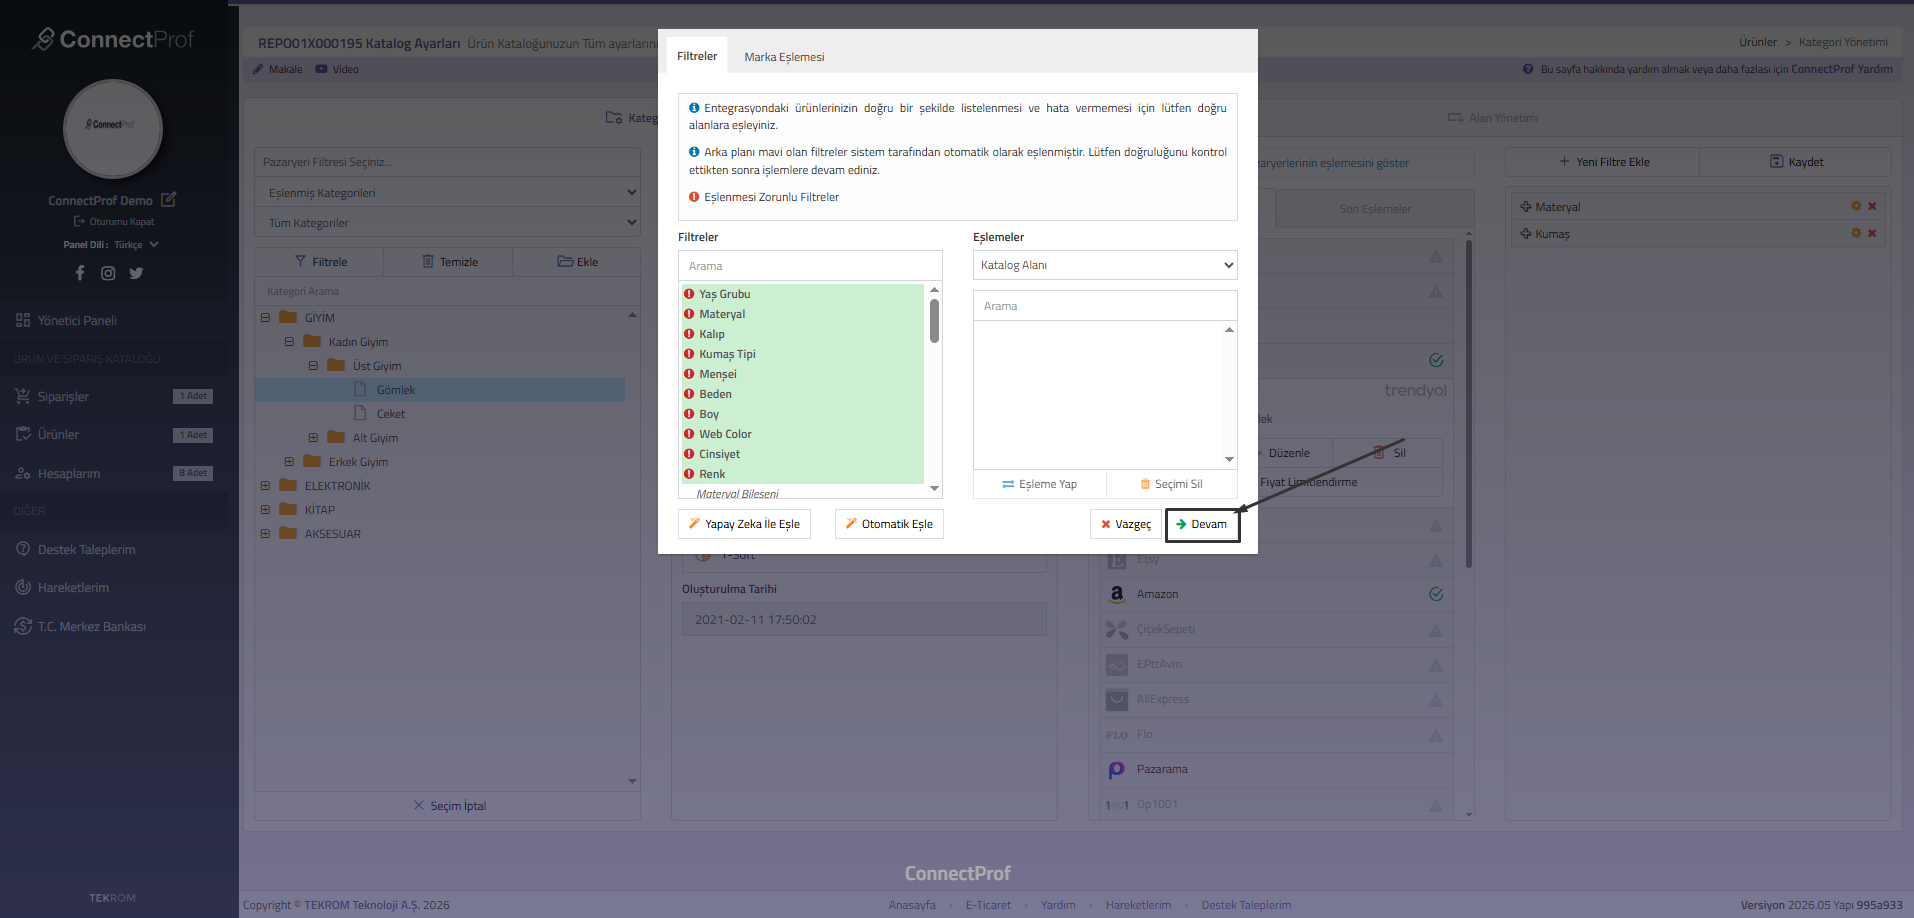Open the Twitter icon in sidebar
1914x918 pixels.
click(x=136, y=273)
